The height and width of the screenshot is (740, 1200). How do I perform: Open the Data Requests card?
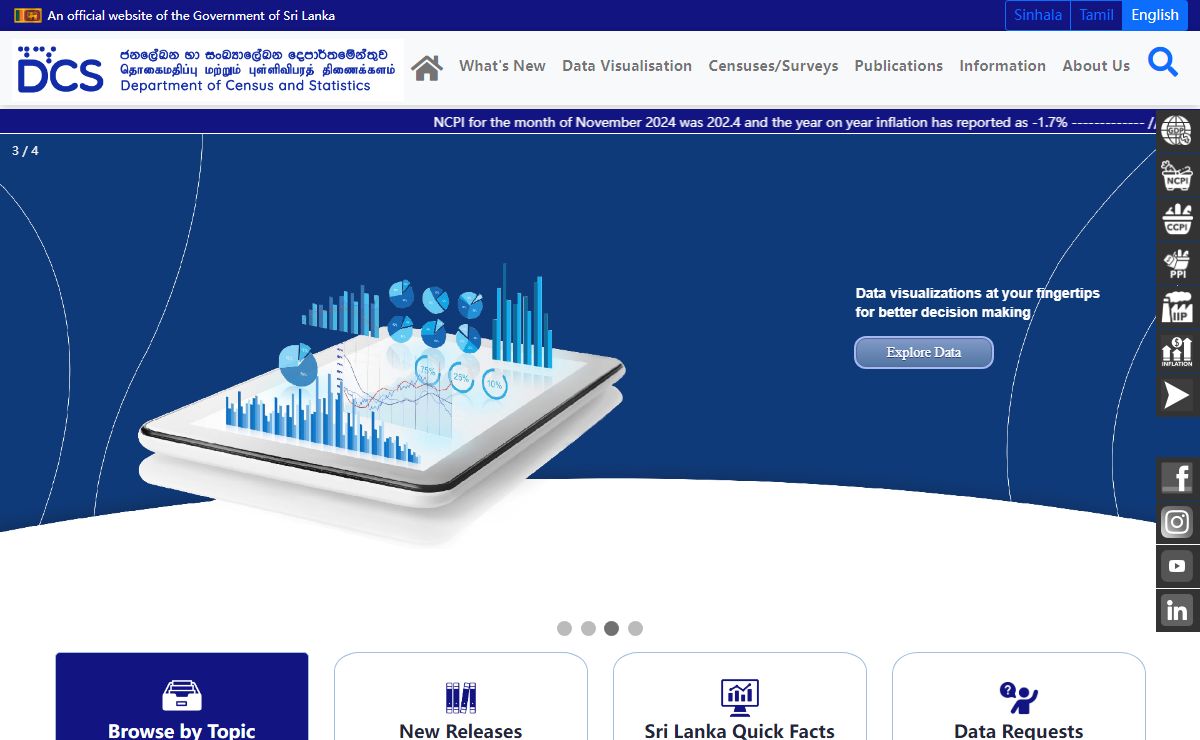pos(1018,697)
